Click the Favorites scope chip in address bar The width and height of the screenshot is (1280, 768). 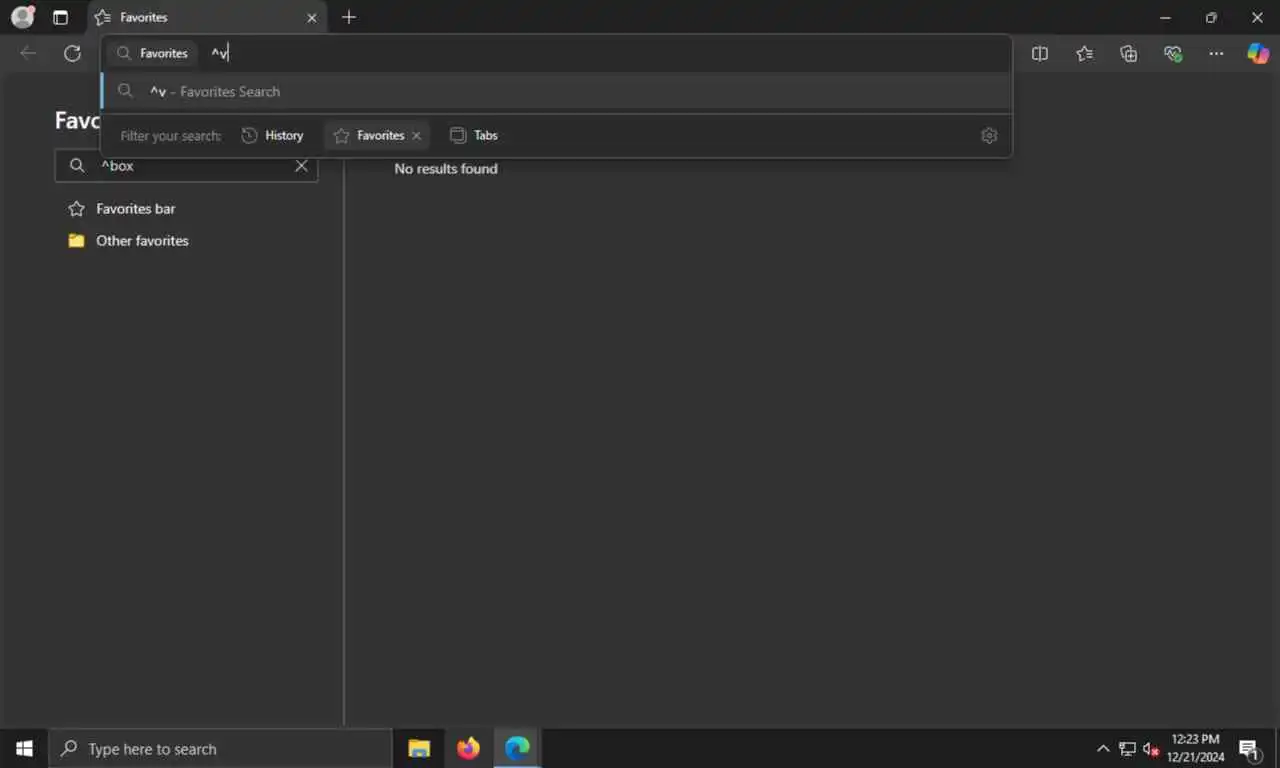coord(153,53)
